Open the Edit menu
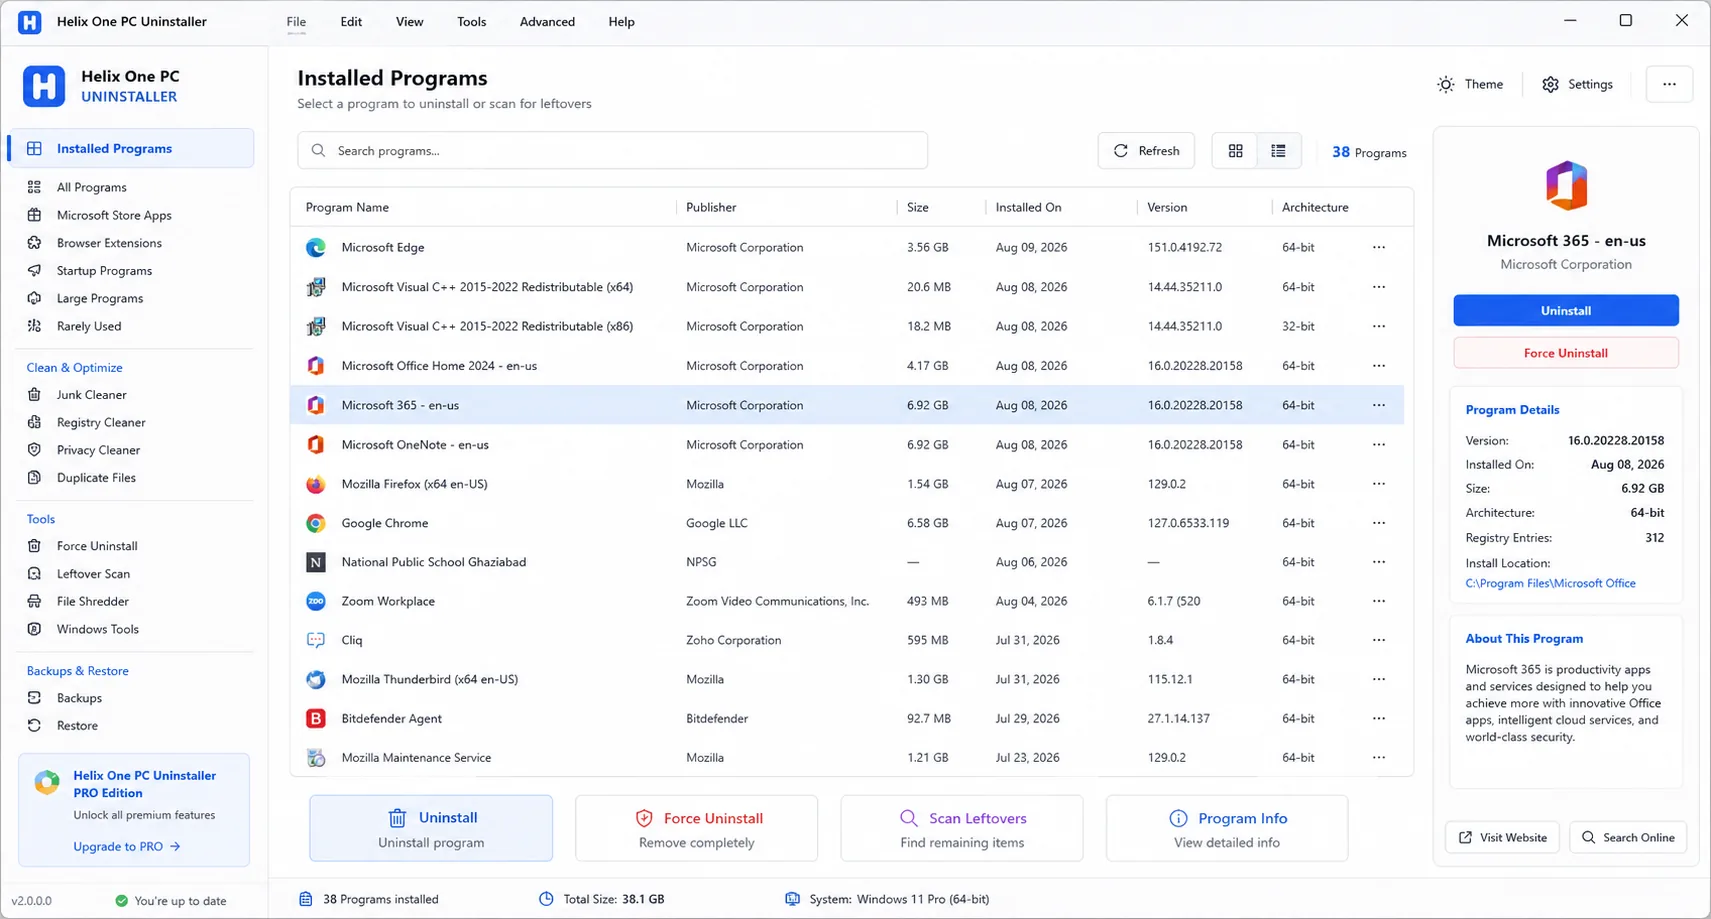1711x919 pixels. click(x=351, y=22)
